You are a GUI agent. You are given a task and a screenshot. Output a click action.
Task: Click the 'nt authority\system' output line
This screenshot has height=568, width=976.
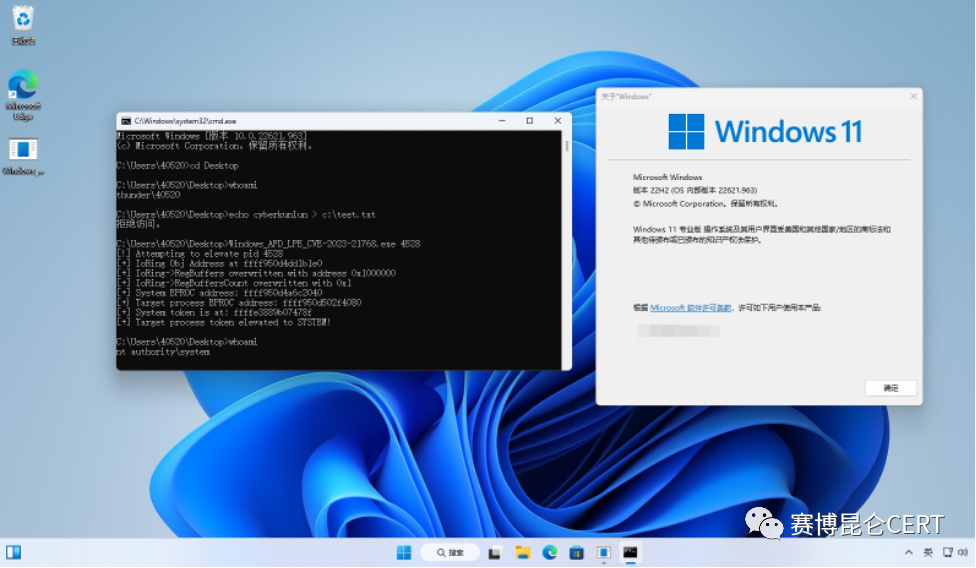pos(163,352)
